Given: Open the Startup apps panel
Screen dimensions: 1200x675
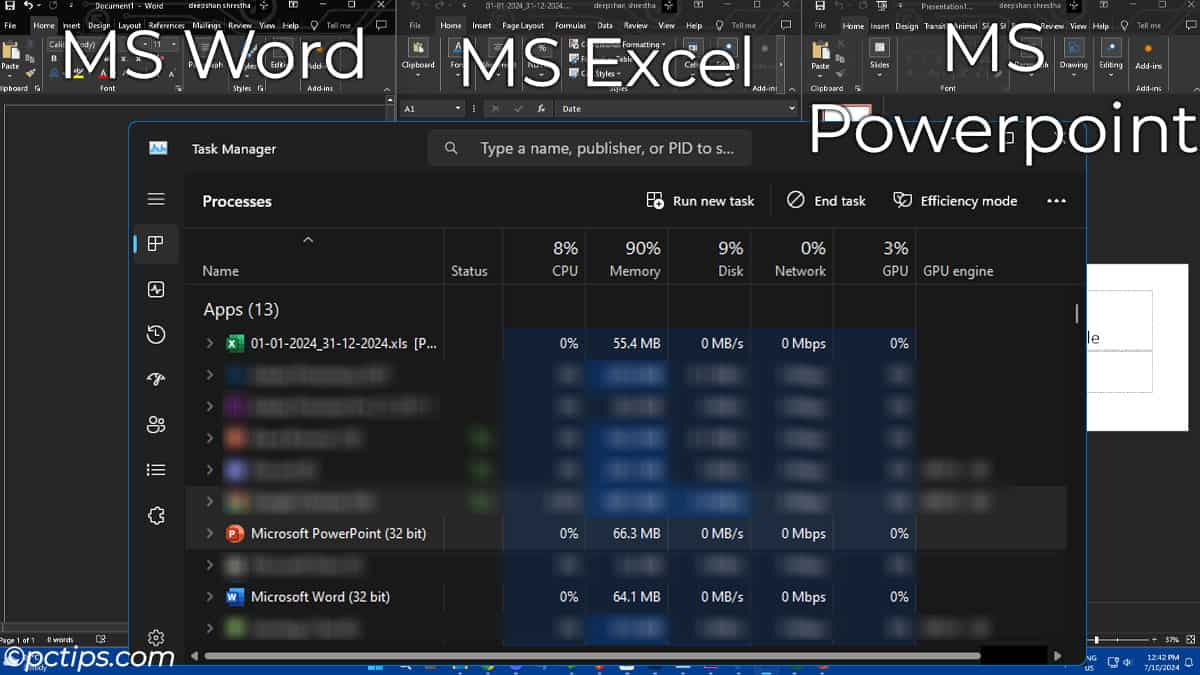Looking at the screenshot, I should (156, 379).
